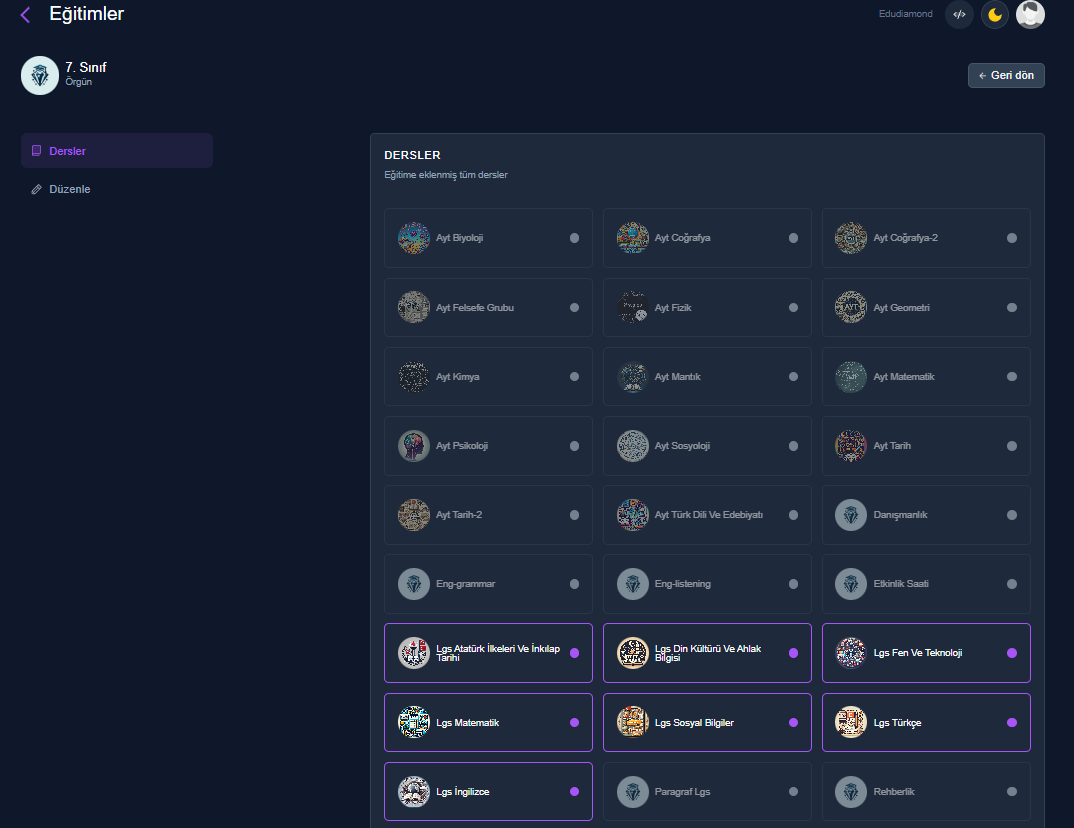Enable the Danışmanlık status dot
This screenshot has height=828, width=1074.
click(x=1012, y=515)
